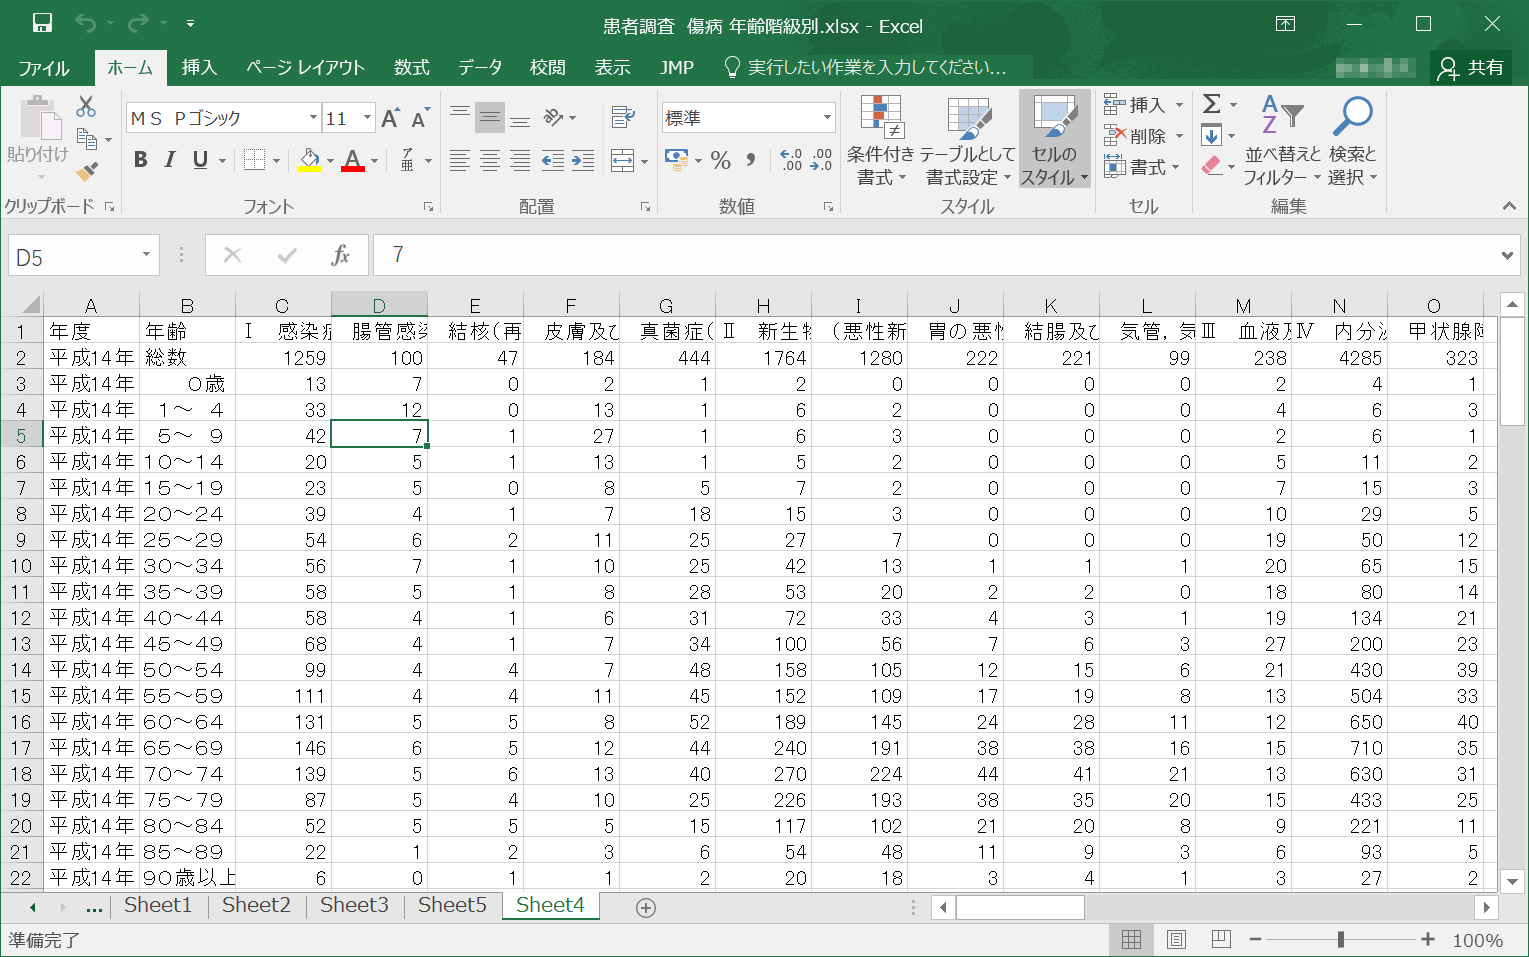Switch to the ページ レイアウト tab

[x=305, y=68]
